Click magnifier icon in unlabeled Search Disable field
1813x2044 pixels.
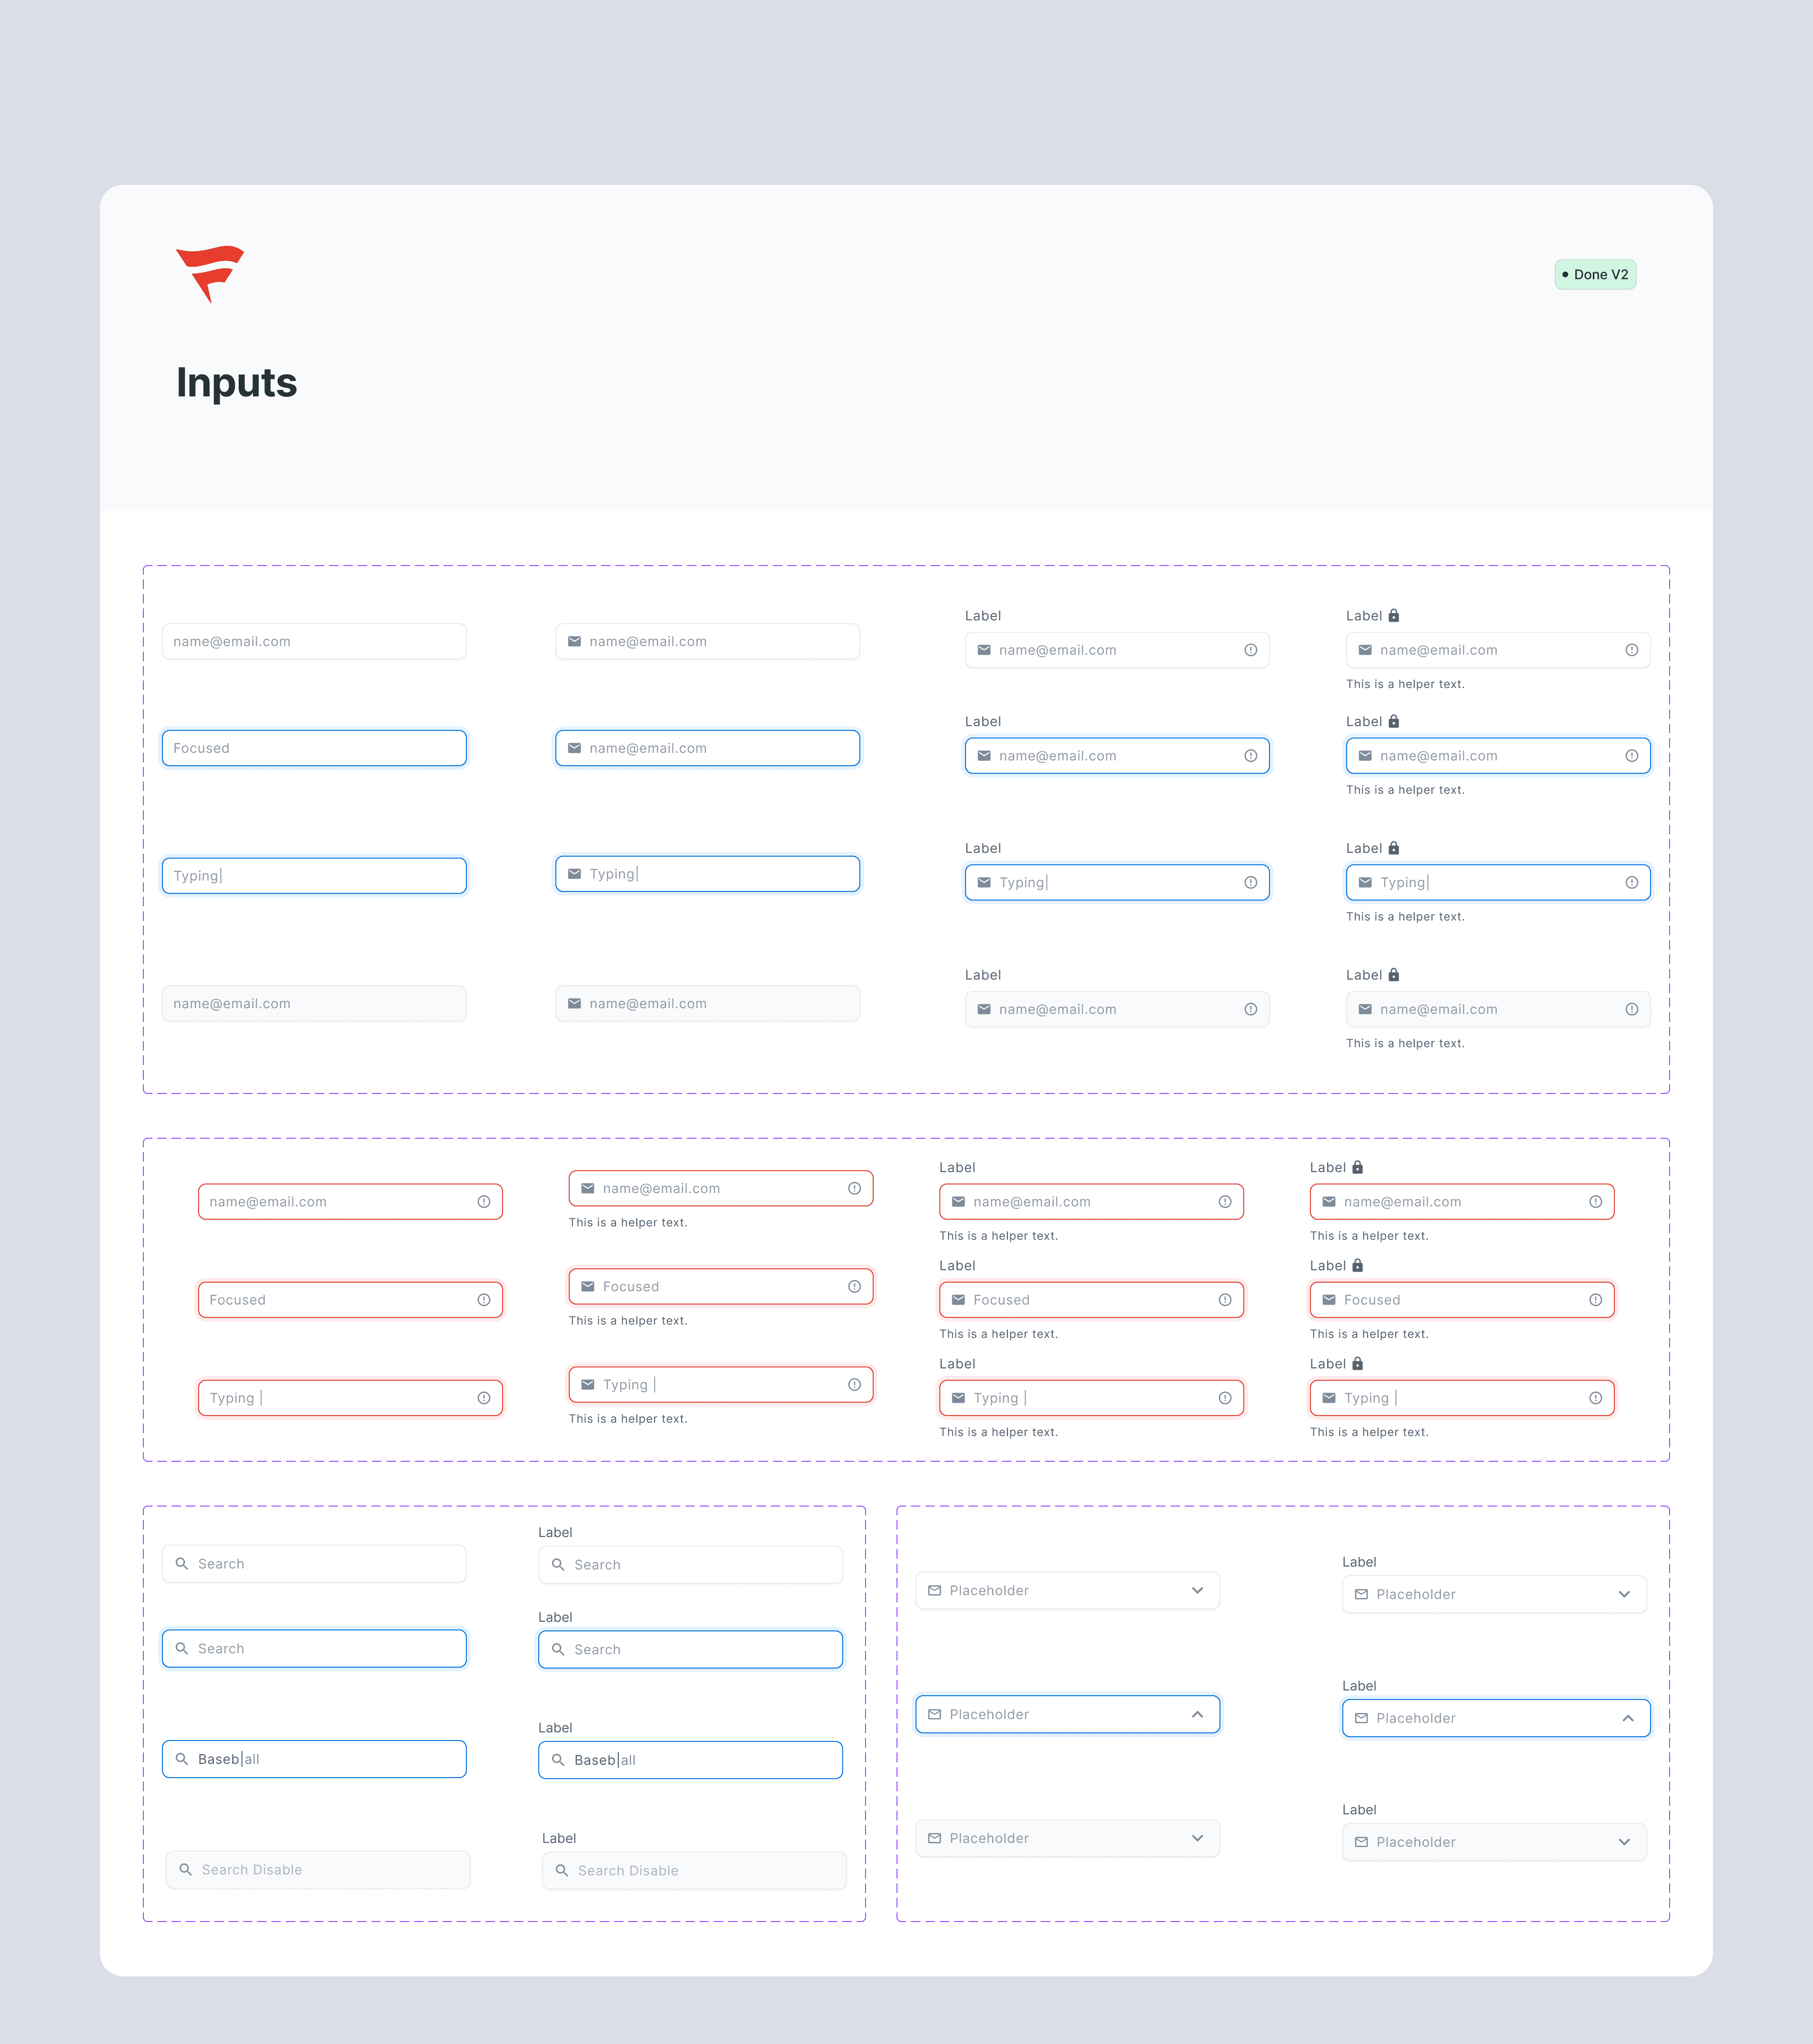coord(186,1869)
